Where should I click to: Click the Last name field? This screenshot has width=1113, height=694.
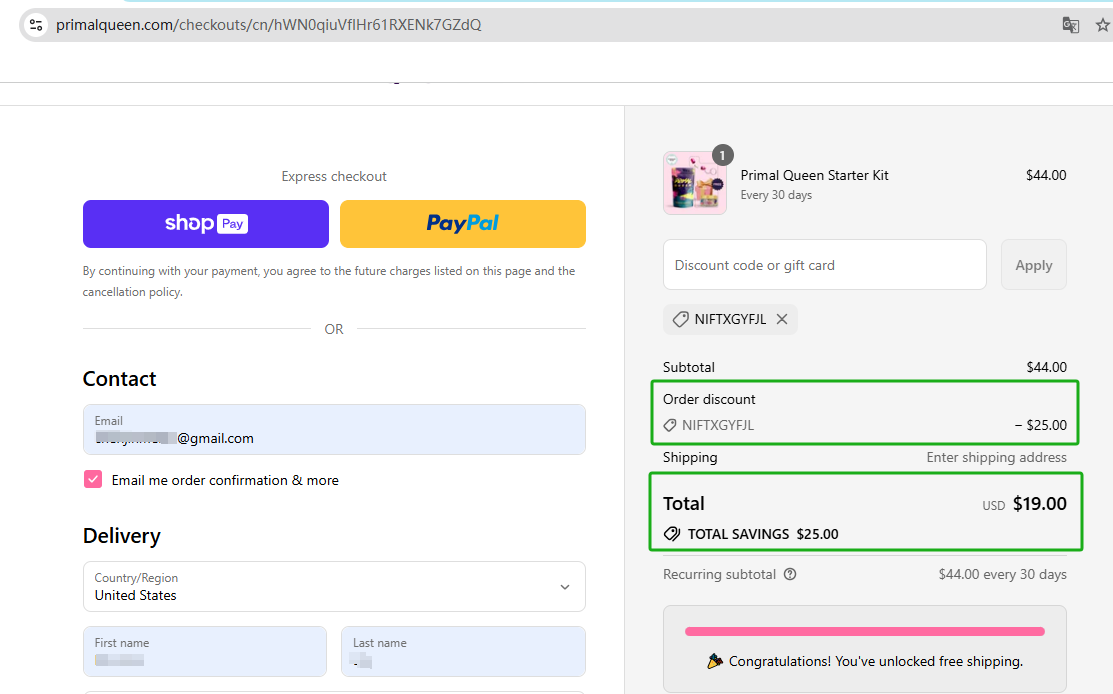[x=463, y=651]
